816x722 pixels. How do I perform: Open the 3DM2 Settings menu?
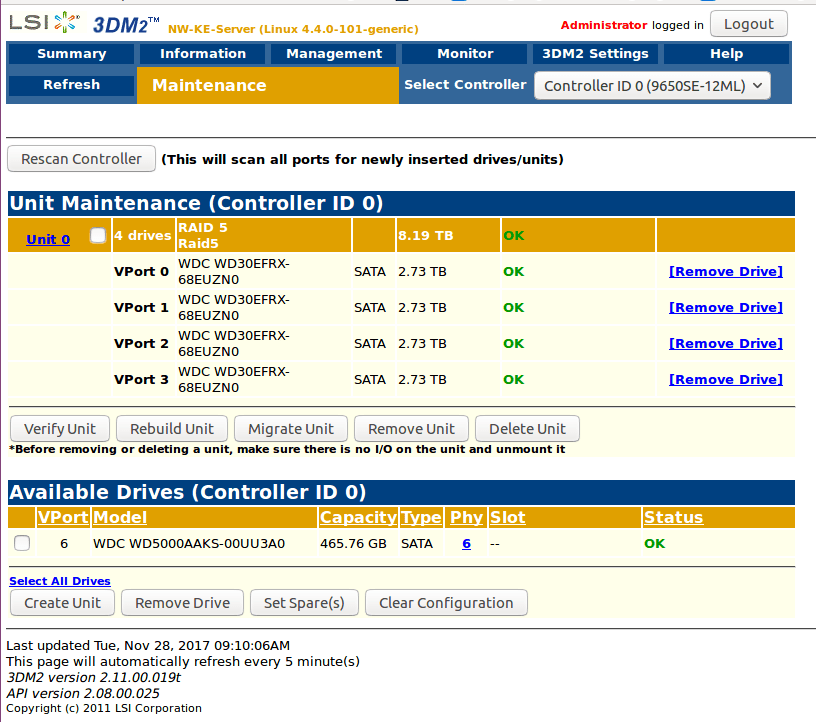click(x=595, y=54)
